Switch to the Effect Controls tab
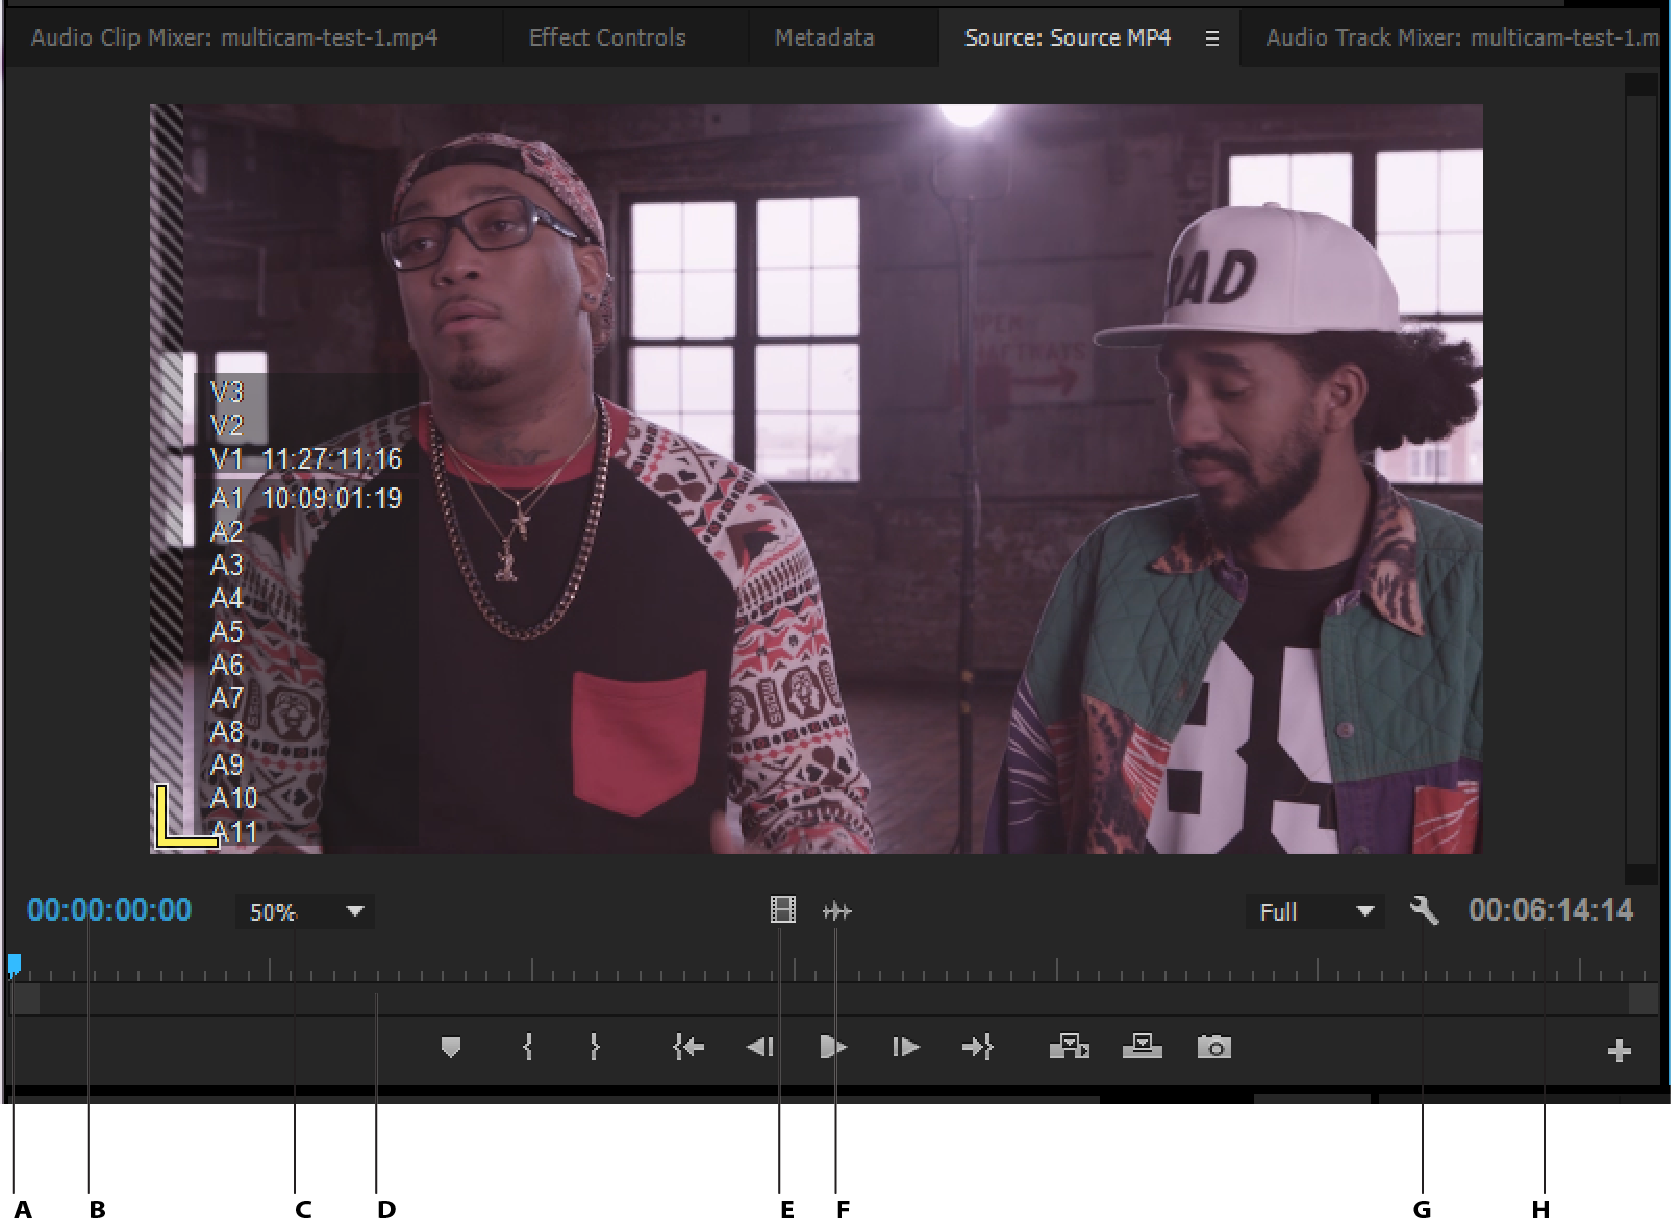Viewport: 1671px width, 1224px height. pyautogui.click(x=607, y=38)
